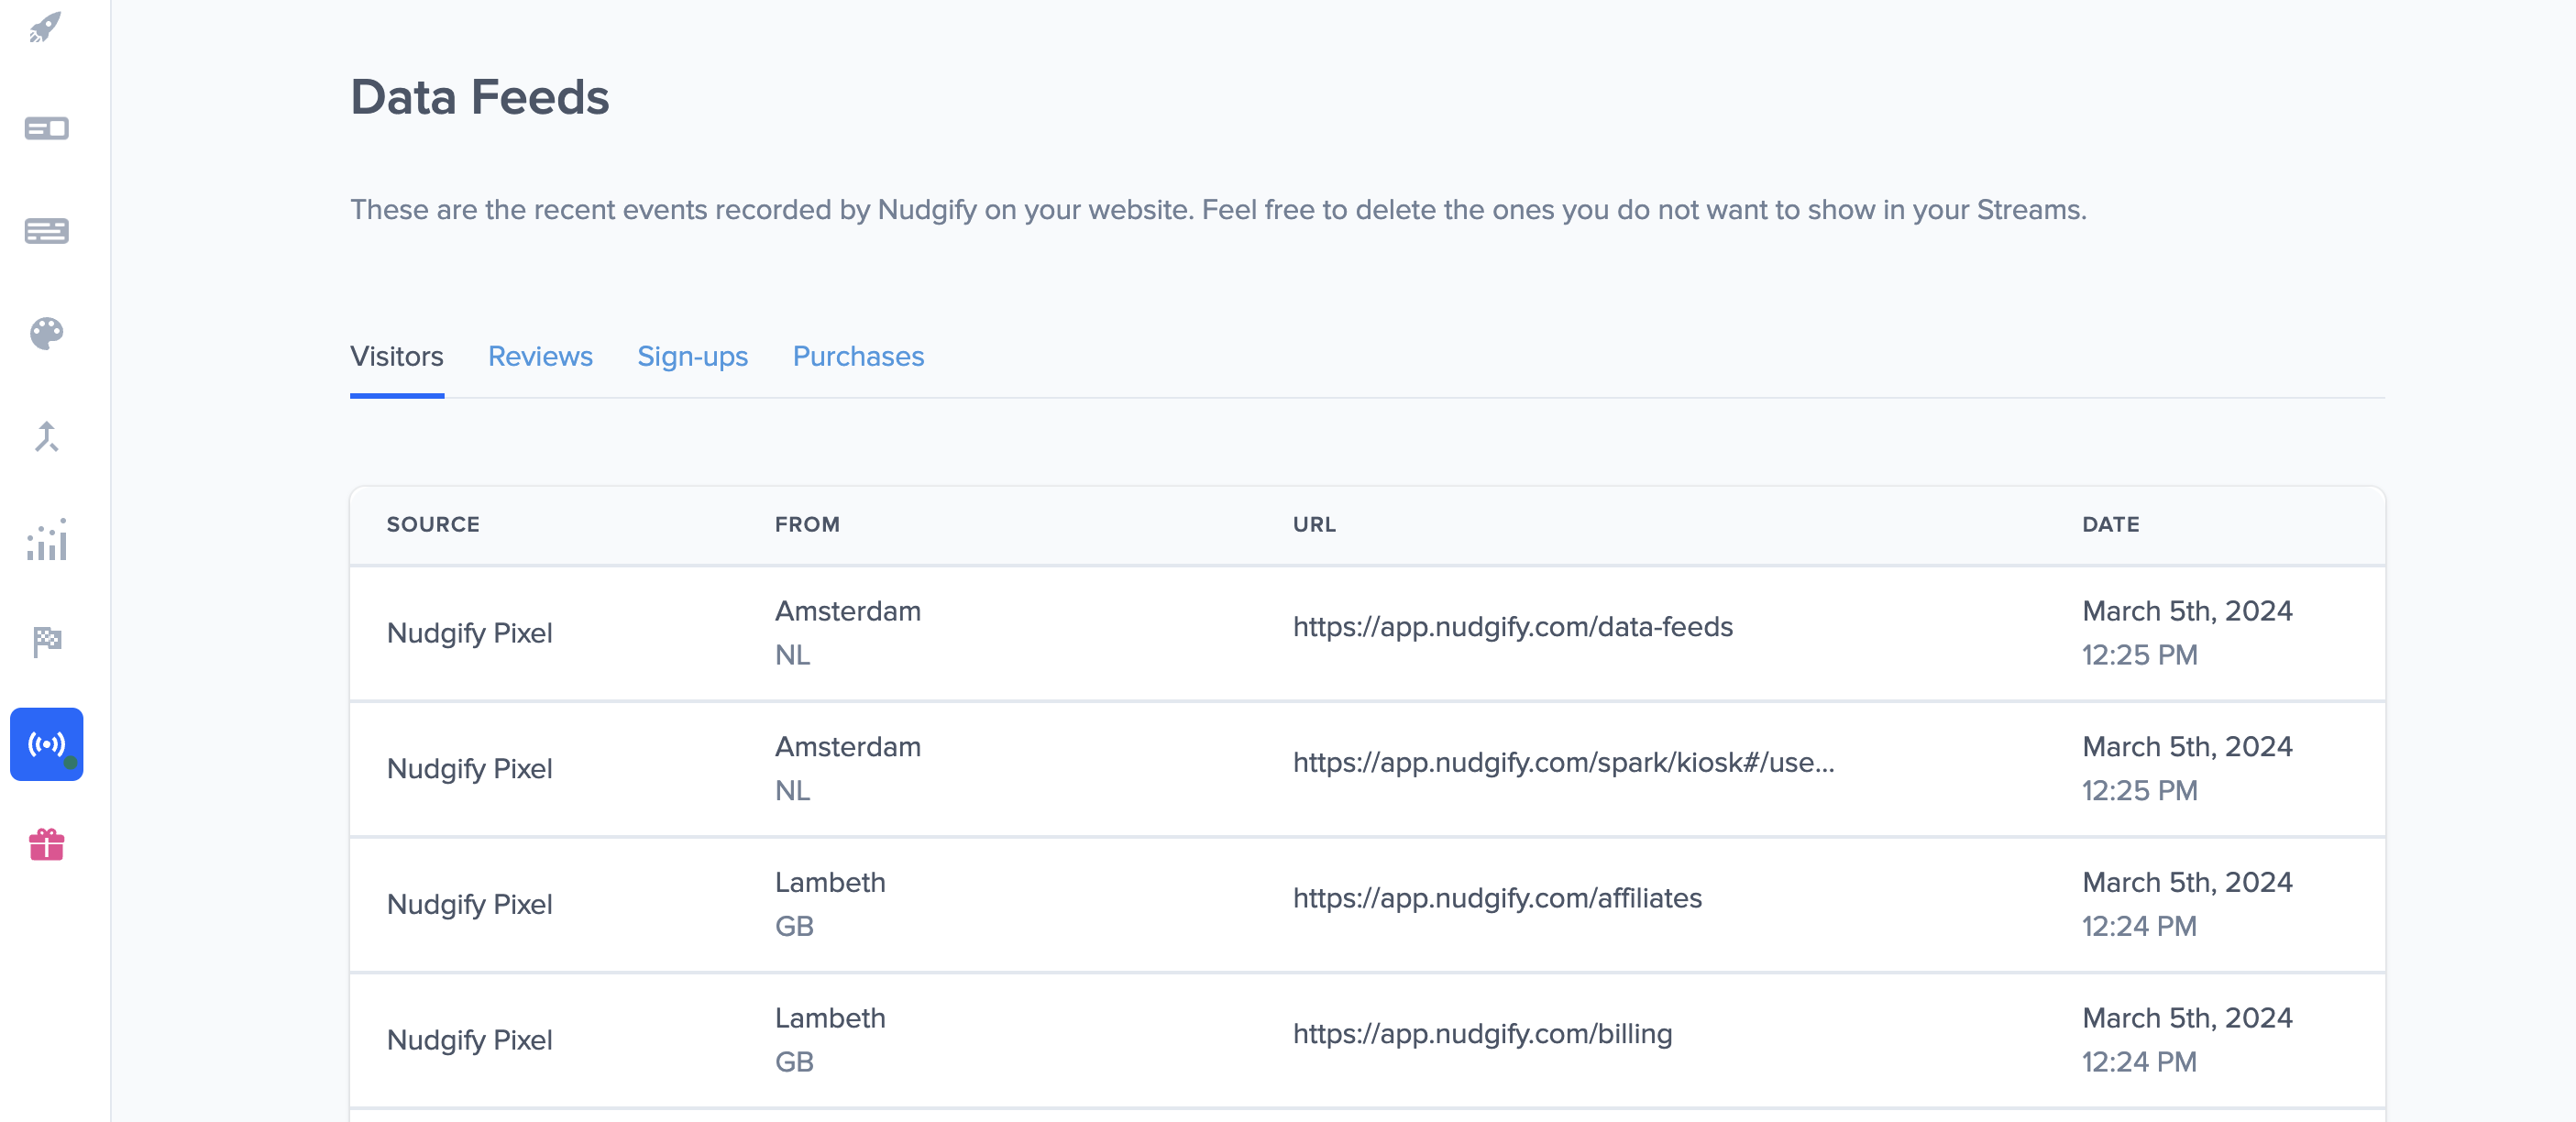Switch to the Sign-ups tab
Screen dimensions: 2576x1122
click(x=692, y=356)
